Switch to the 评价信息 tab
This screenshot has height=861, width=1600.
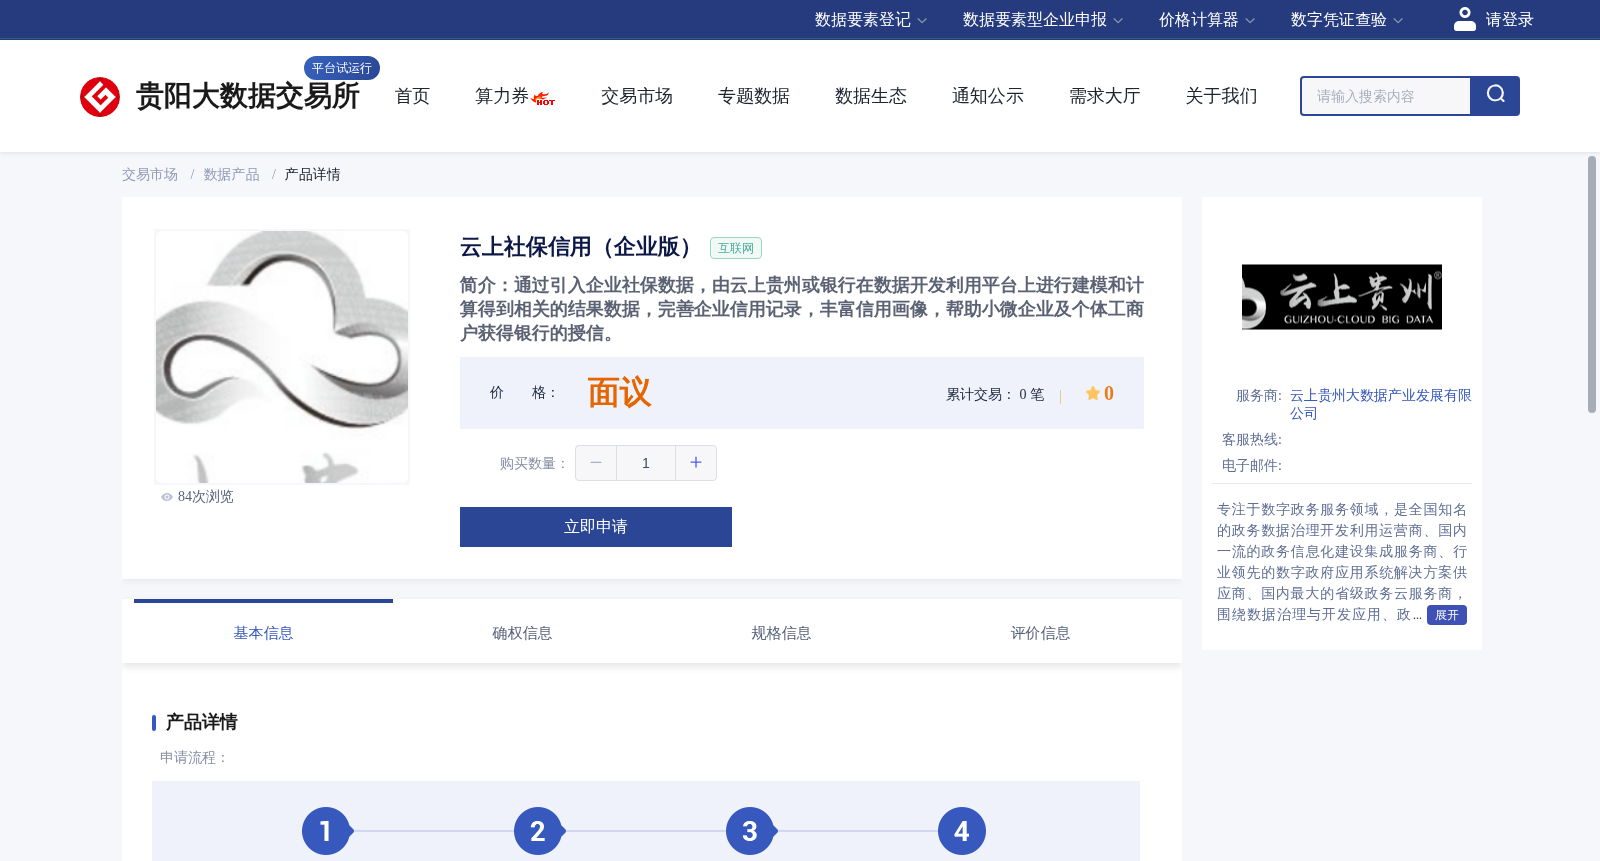pyautogui.click(x=1040, y=633)
